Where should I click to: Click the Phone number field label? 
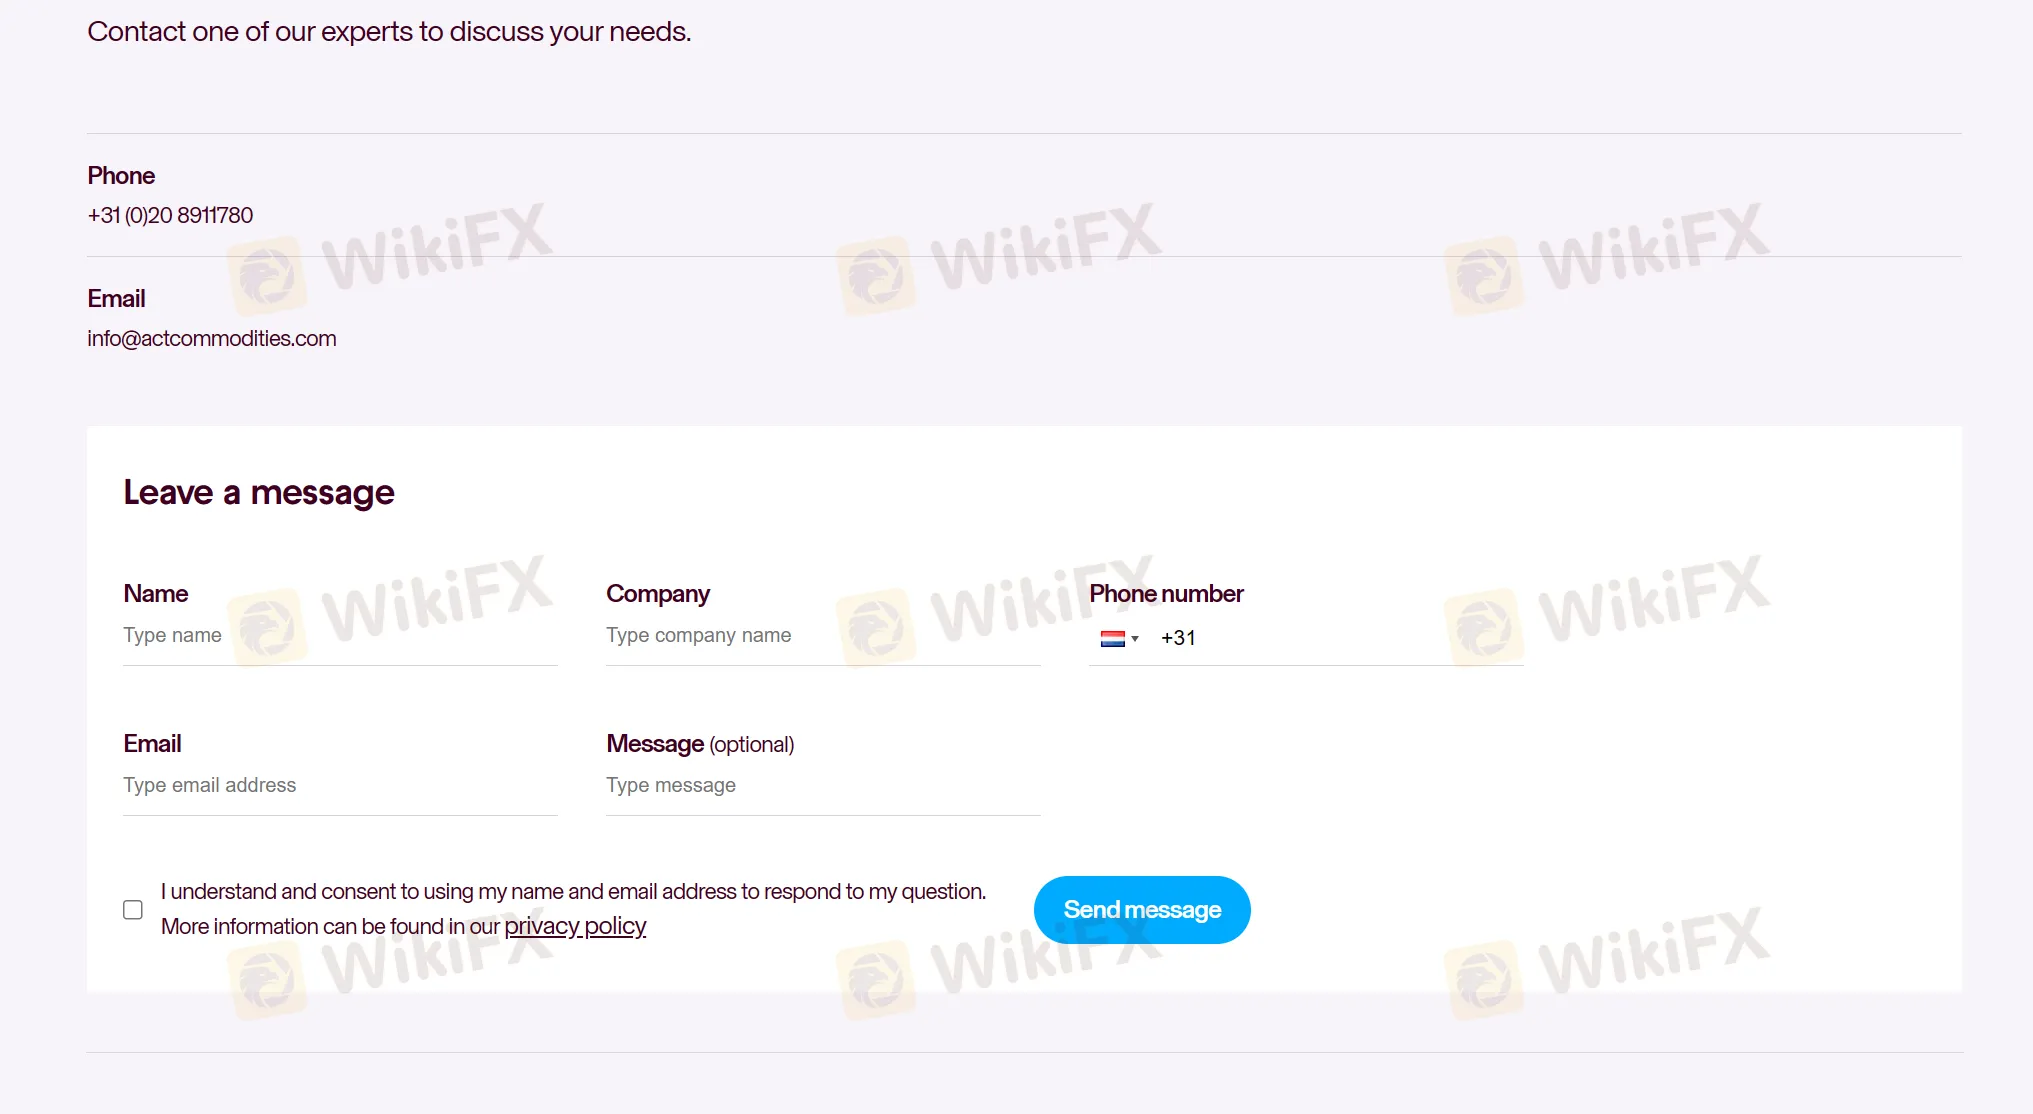[1166, 594]
